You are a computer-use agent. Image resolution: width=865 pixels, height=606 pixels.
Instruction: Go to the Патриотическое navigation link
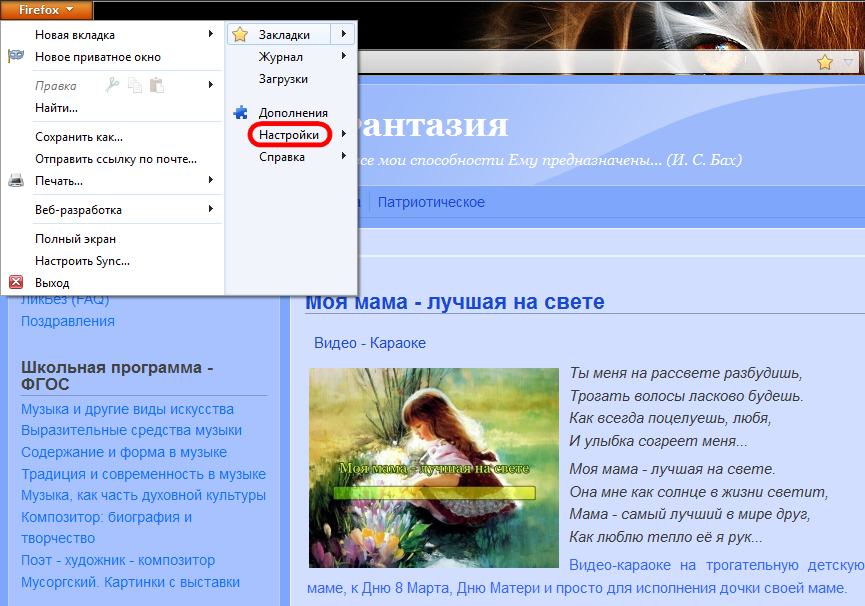[431, 202]
